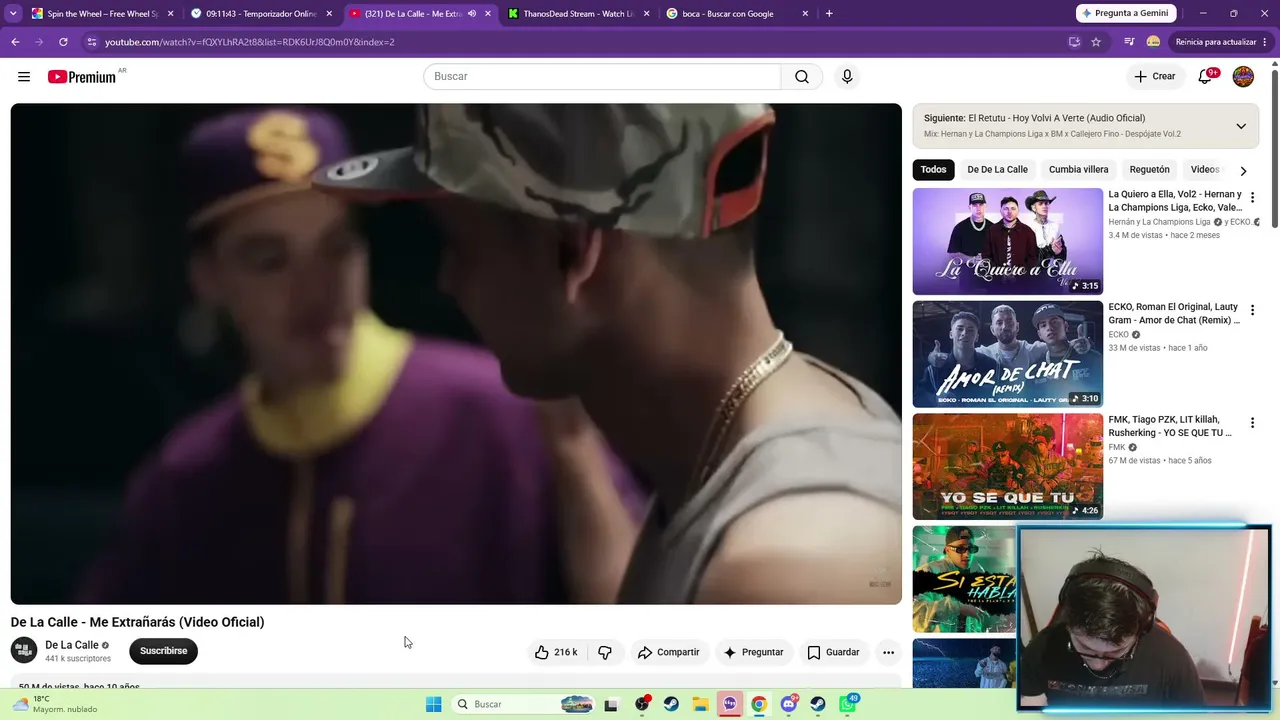Like the video with thumbs up
Viewport: 1280px width, 720px height.
tap(556, 652)
